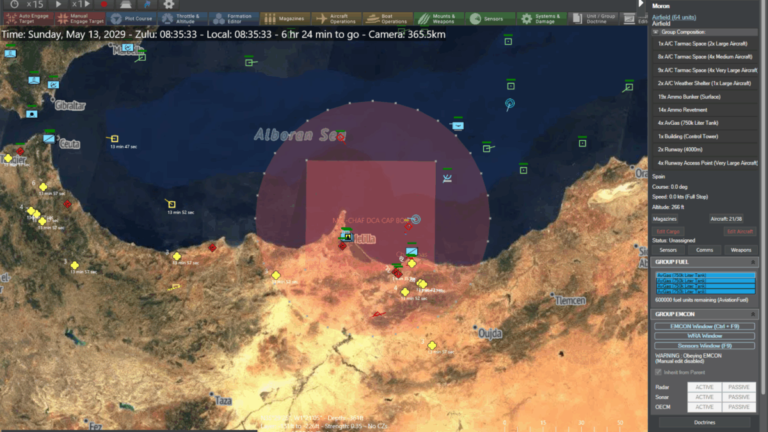
Task: Open the Formation Editor
Action: click(234, 19)
